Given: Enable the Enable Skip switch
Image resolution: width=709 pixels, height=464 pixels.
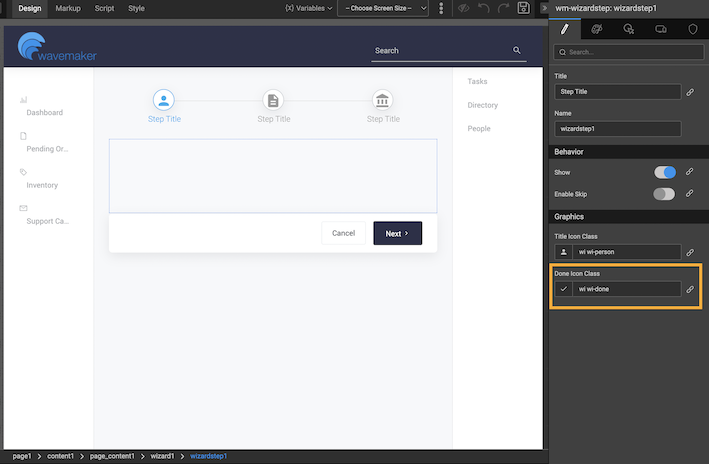Looking at the screenshot, I should tap(664, 194).
